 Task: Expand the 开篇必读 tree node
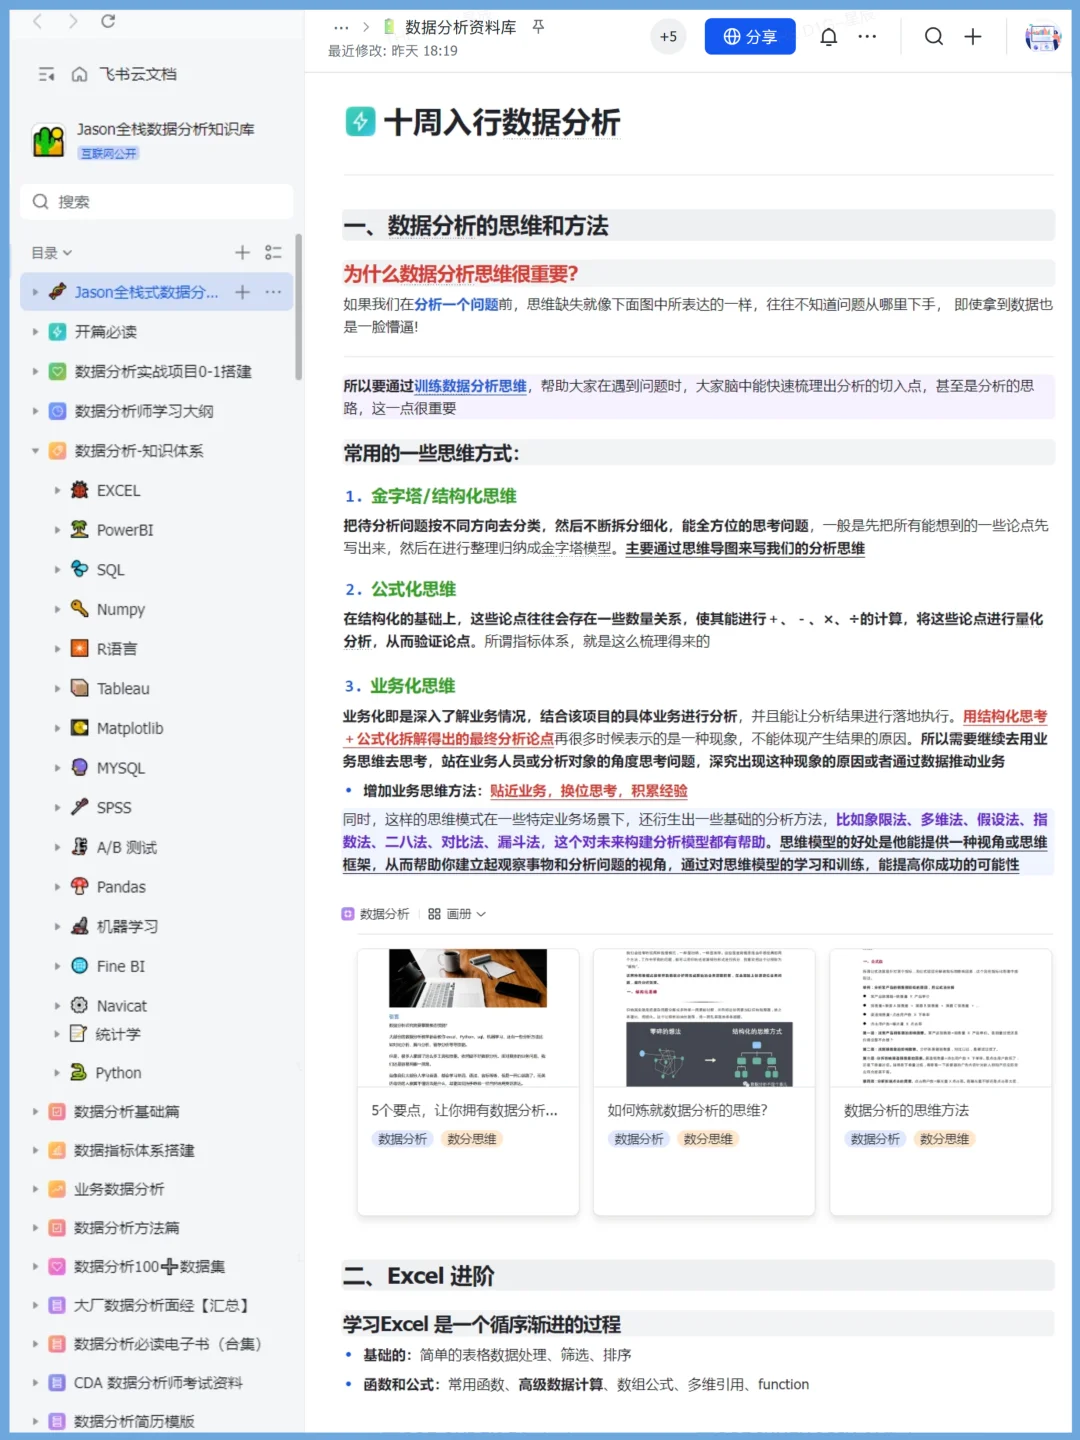tap(35, 332)
